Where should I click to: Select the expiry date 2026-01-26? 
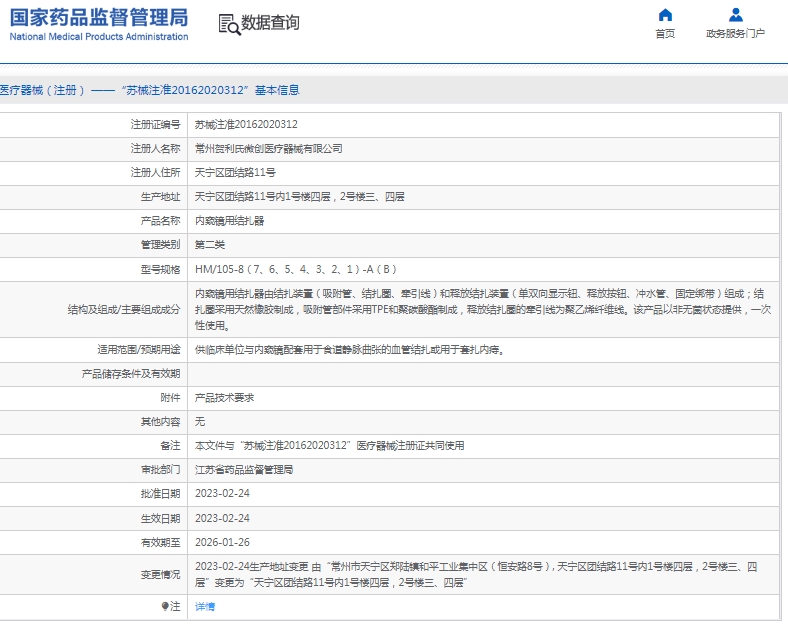tap(222, 543)
